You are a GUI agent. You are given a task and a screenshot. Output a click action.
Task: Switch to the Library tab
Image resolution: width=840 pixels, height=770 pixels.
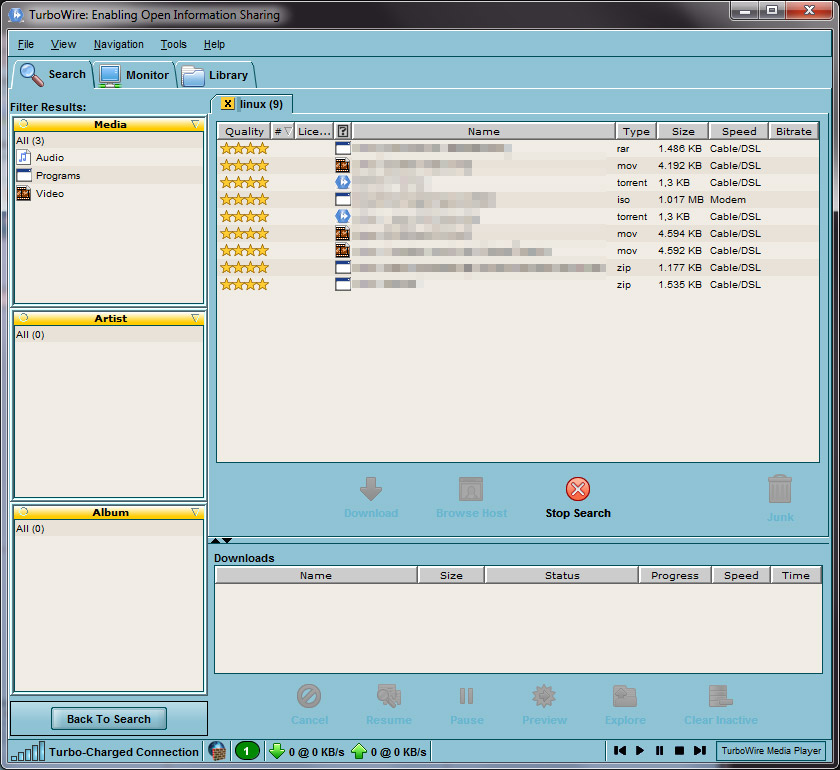(x=215, y=75)
